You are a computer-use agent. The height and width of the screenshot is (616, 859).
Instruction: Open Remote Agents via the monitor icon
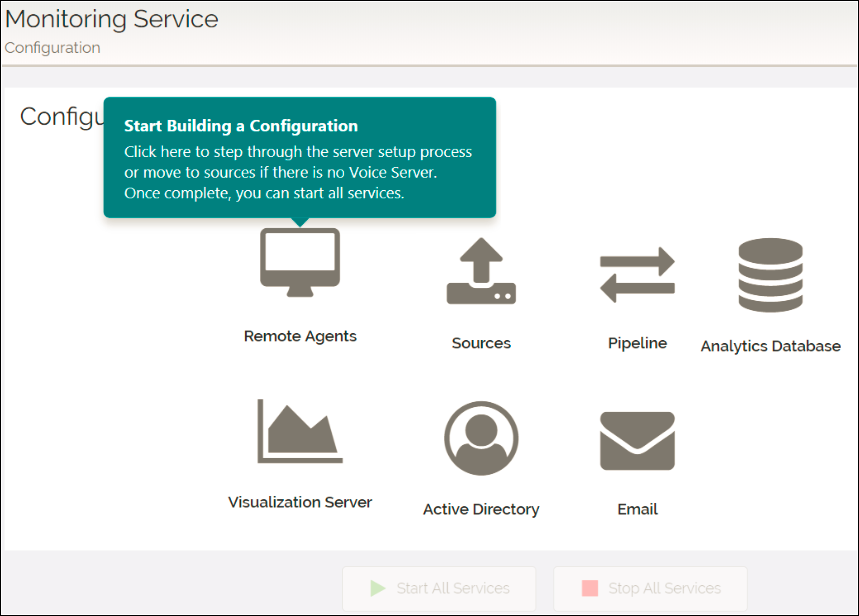point(300,262)
